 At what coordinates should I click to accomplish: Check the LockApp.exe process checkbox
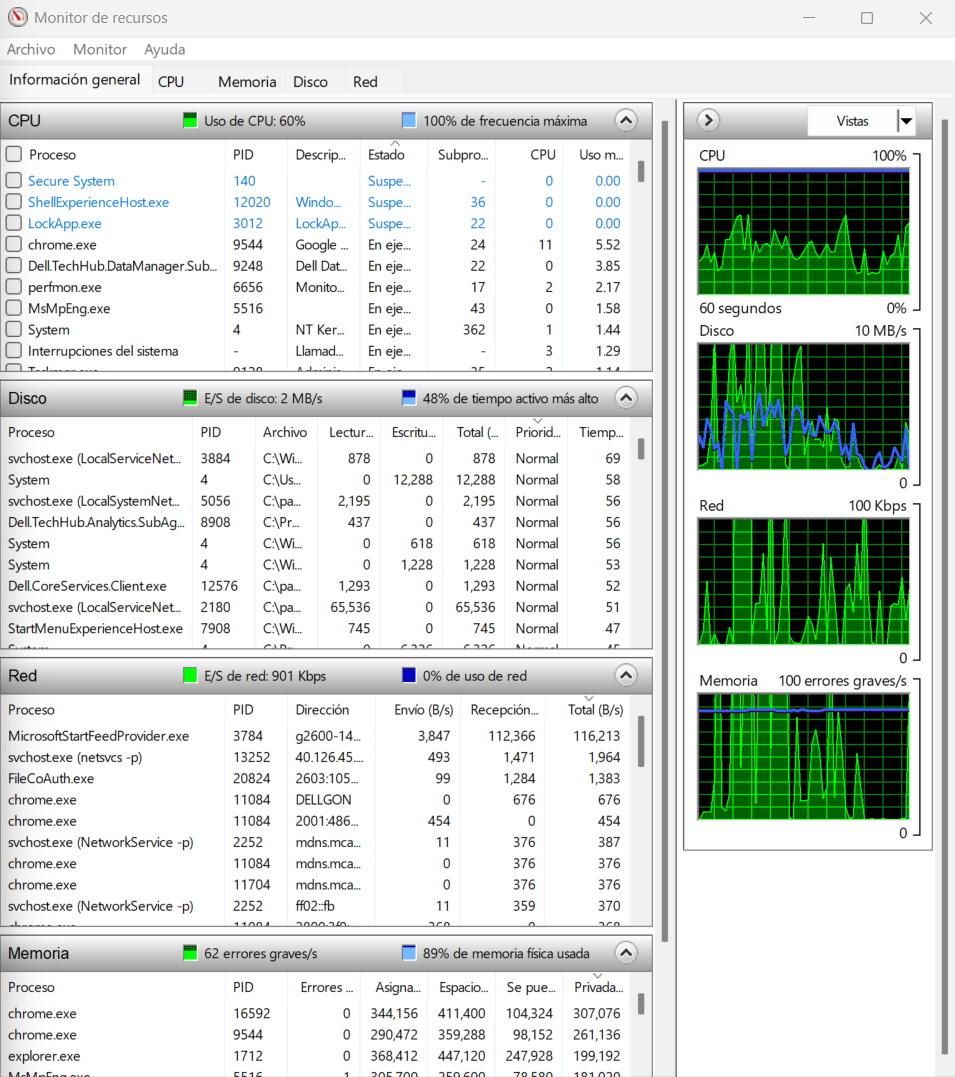pos(14,223)
